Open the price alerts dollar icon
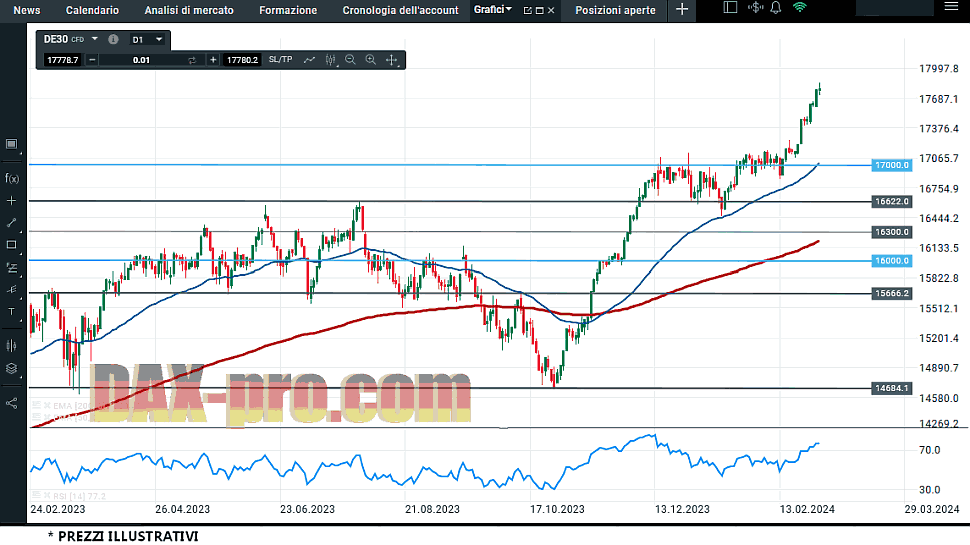The image size is (970, 545). pos(755,7)
